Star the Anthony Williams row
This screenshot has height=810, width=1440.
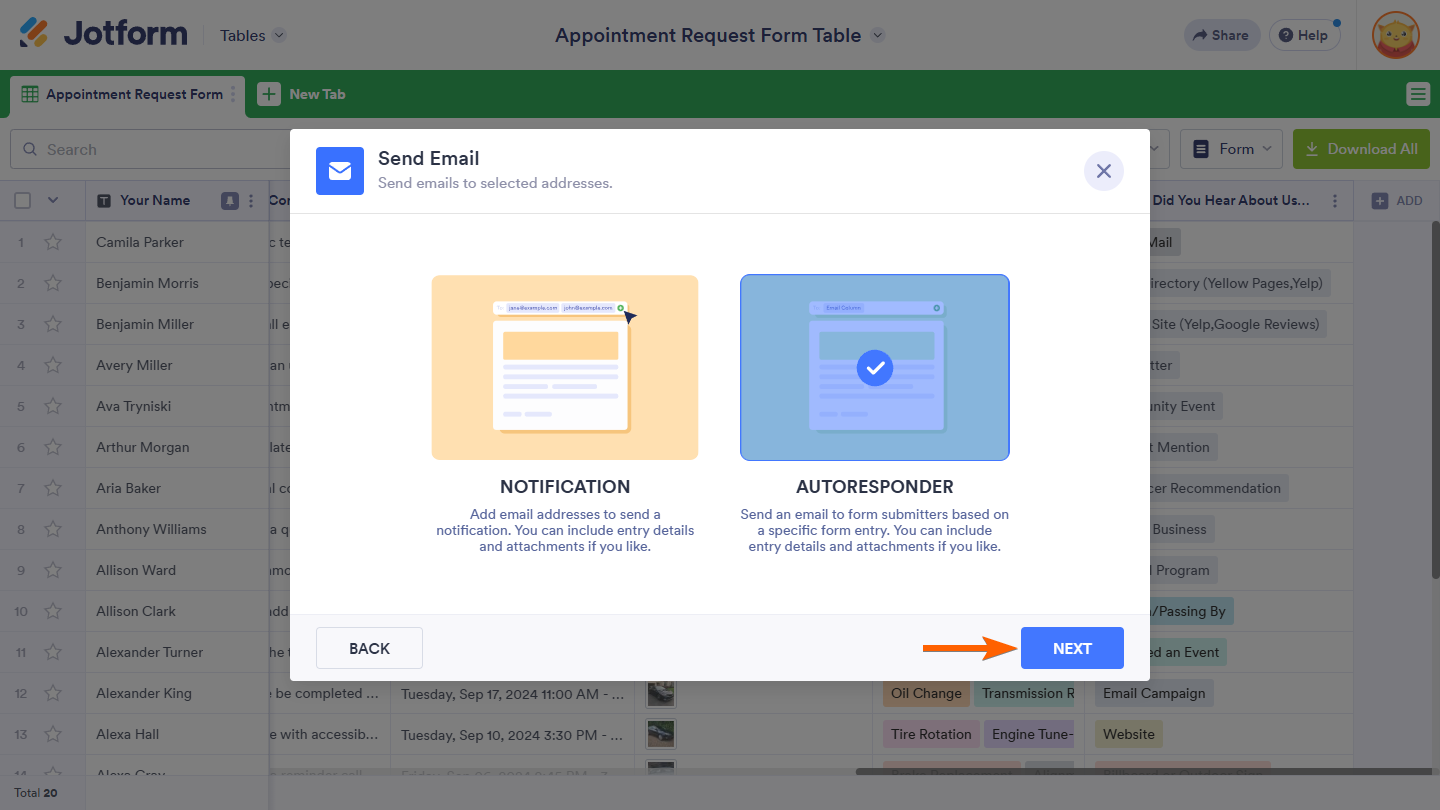(x=53, y=529)
